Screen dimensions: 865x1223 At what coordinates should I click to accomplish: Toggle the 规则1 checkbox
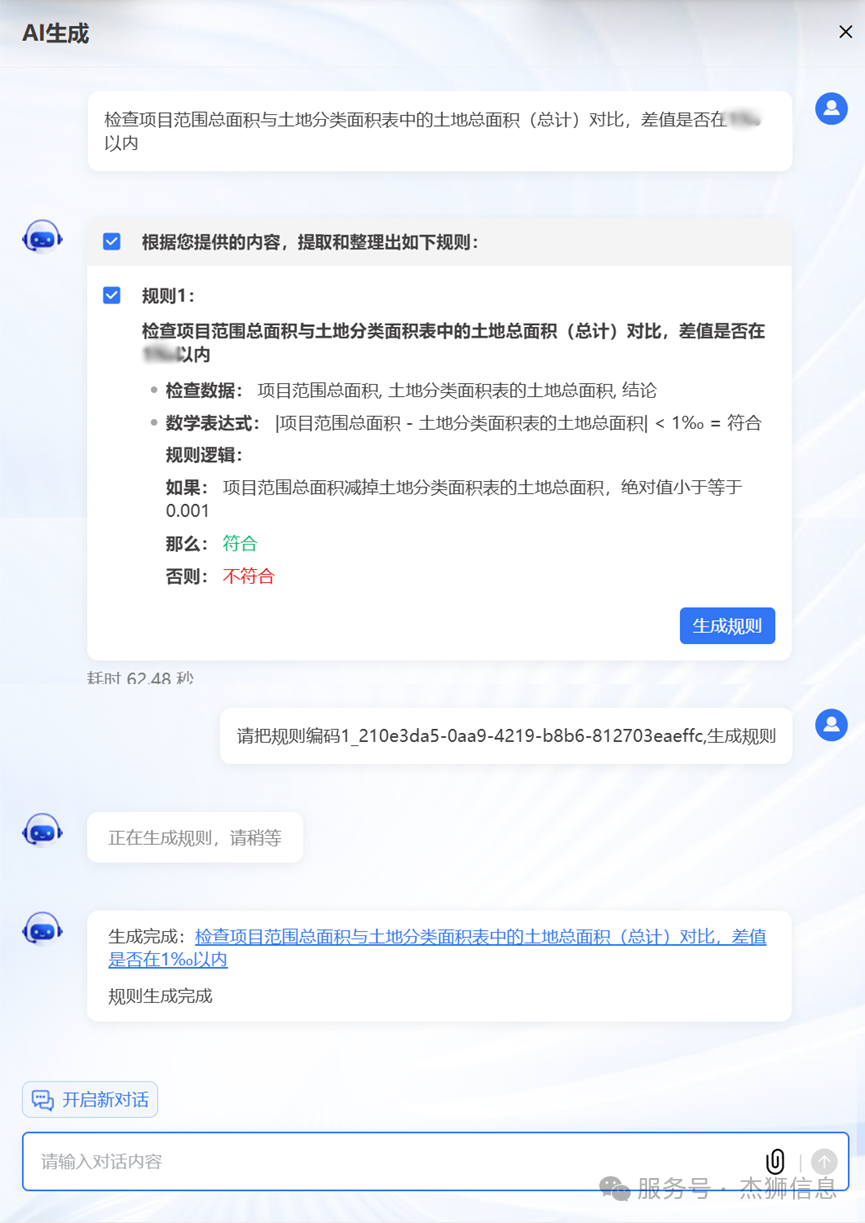coord(112,295)
